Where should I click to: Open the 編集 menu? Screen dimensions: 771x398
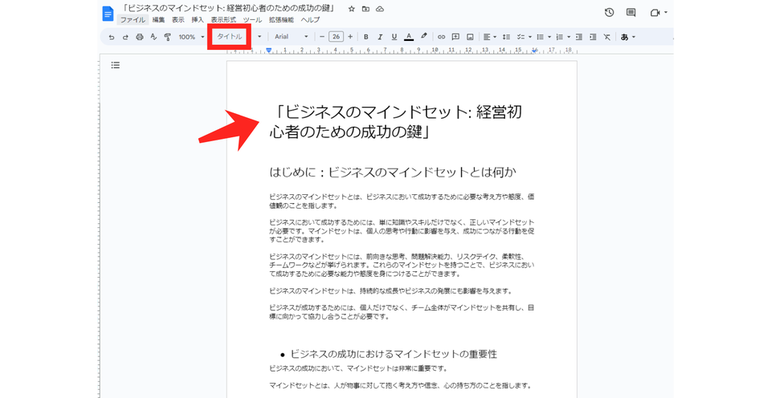(158, 20)
